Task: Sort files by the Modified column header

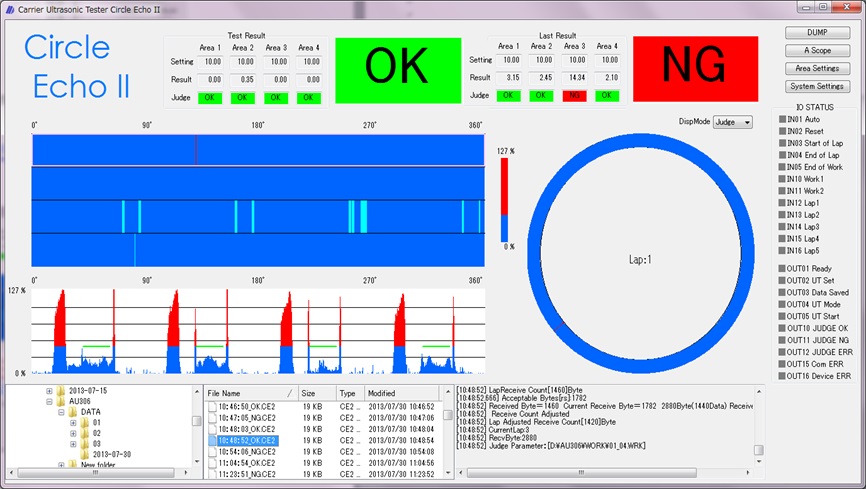Action: [x=402, y=393]
